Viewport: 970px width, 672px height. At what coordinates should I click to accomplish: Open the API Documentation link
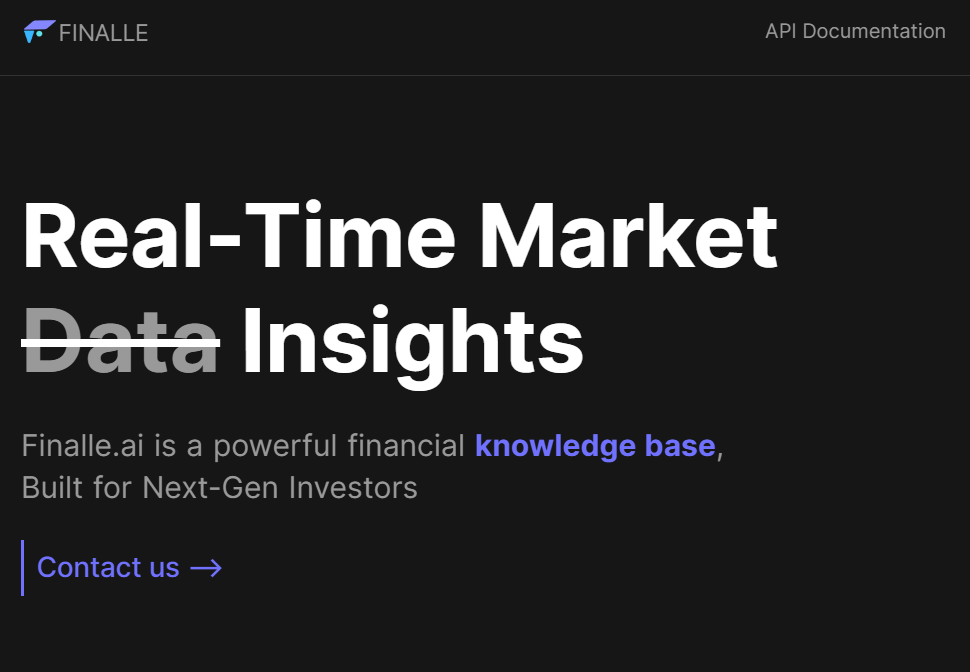coord(855,32)
